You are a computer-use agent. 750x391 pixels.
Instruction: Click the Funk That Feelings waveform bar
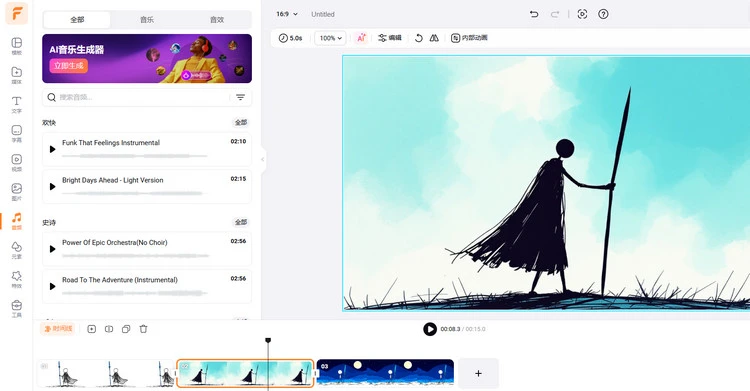coord(135,156)
